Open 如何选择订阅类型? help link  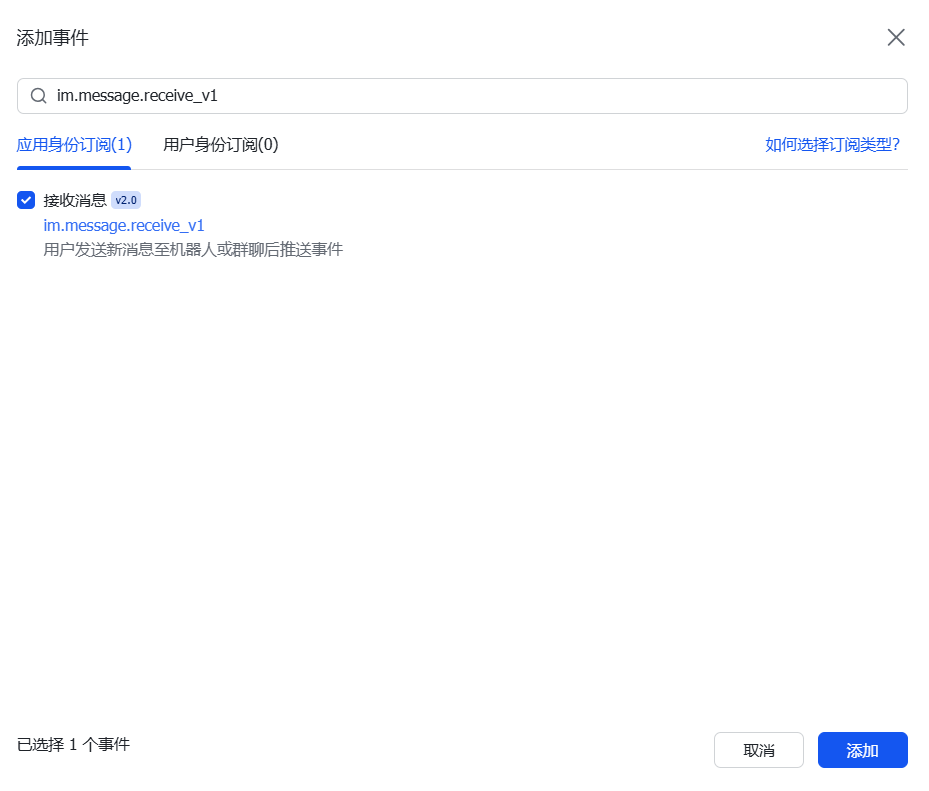[x=832, y=145]
